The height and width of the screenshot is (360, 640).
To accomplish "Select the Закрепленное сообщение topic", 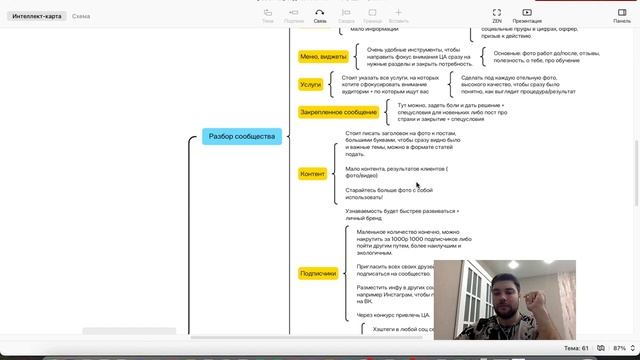I will 338,112.
